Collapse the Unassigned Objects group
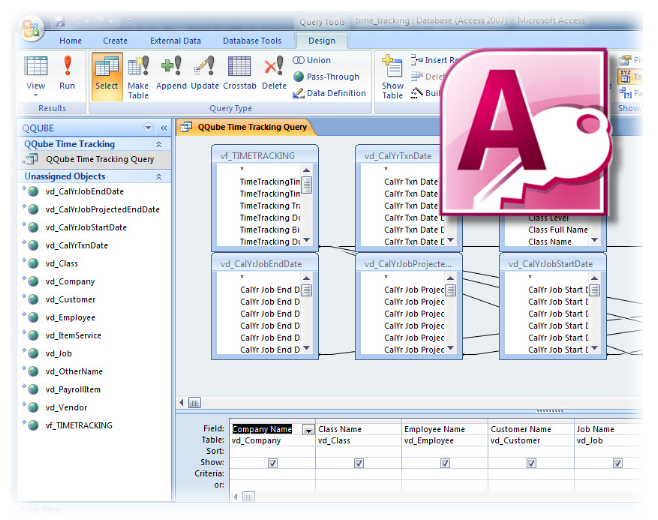Screen dimensions: 658x520 (x=159, y=177)
